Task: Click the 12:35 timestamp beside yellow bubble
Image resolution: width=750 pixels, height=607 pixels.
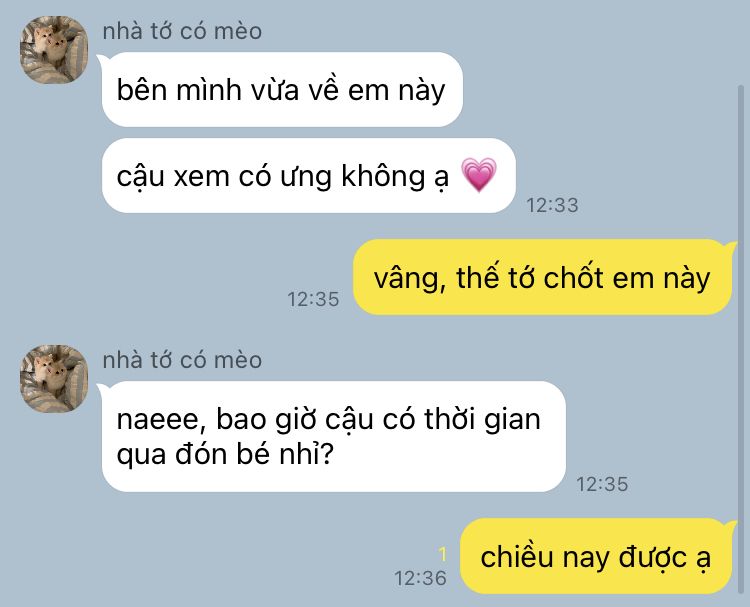Action: (x=313, y=299)
